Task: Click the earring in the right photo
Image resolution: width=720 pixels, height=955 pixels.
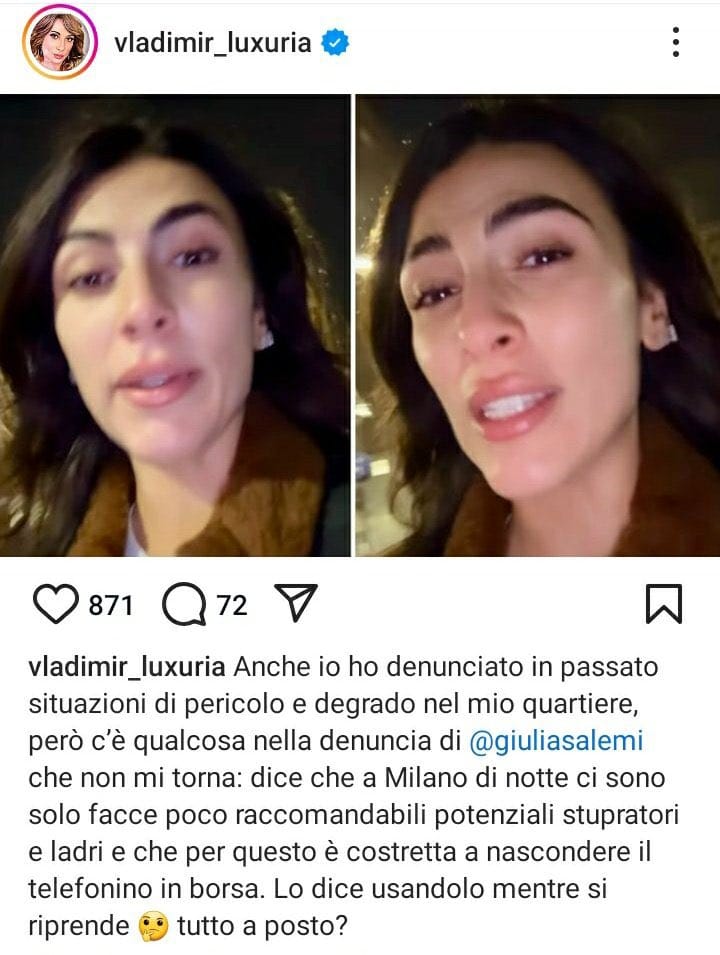Action: click(669, 334)
